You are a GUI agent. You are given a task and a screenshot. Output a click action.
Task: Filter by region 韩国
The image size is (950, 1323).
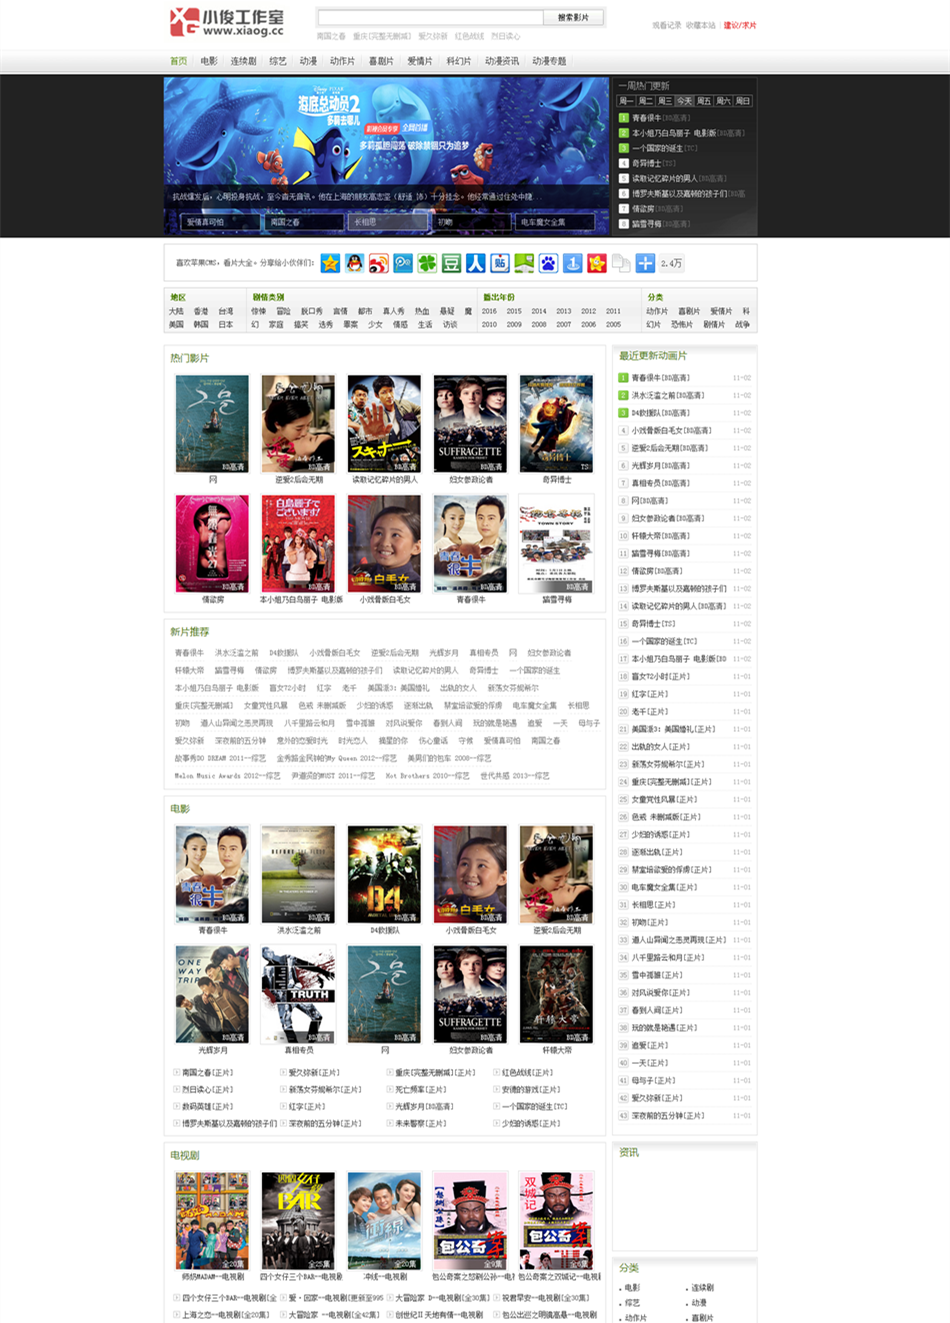(x=201, y=324)
